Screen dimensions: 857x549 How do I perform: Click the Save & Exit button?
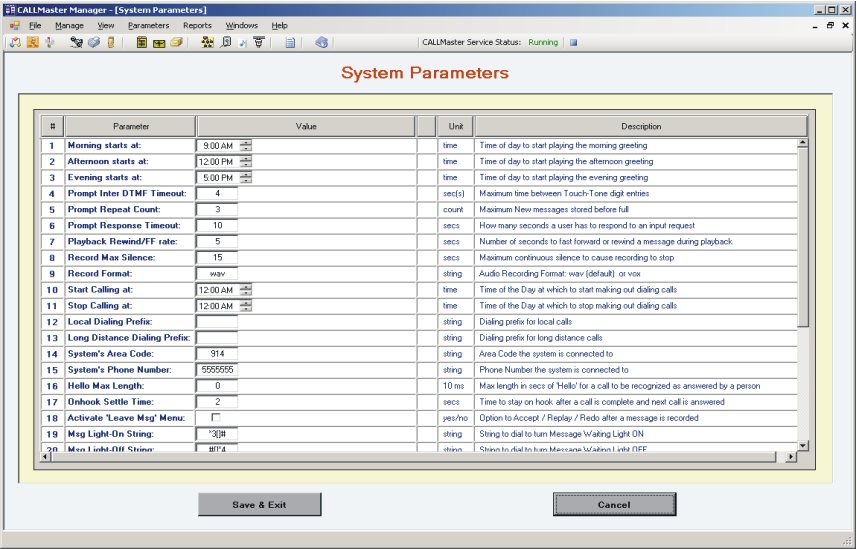pos(260,504)
